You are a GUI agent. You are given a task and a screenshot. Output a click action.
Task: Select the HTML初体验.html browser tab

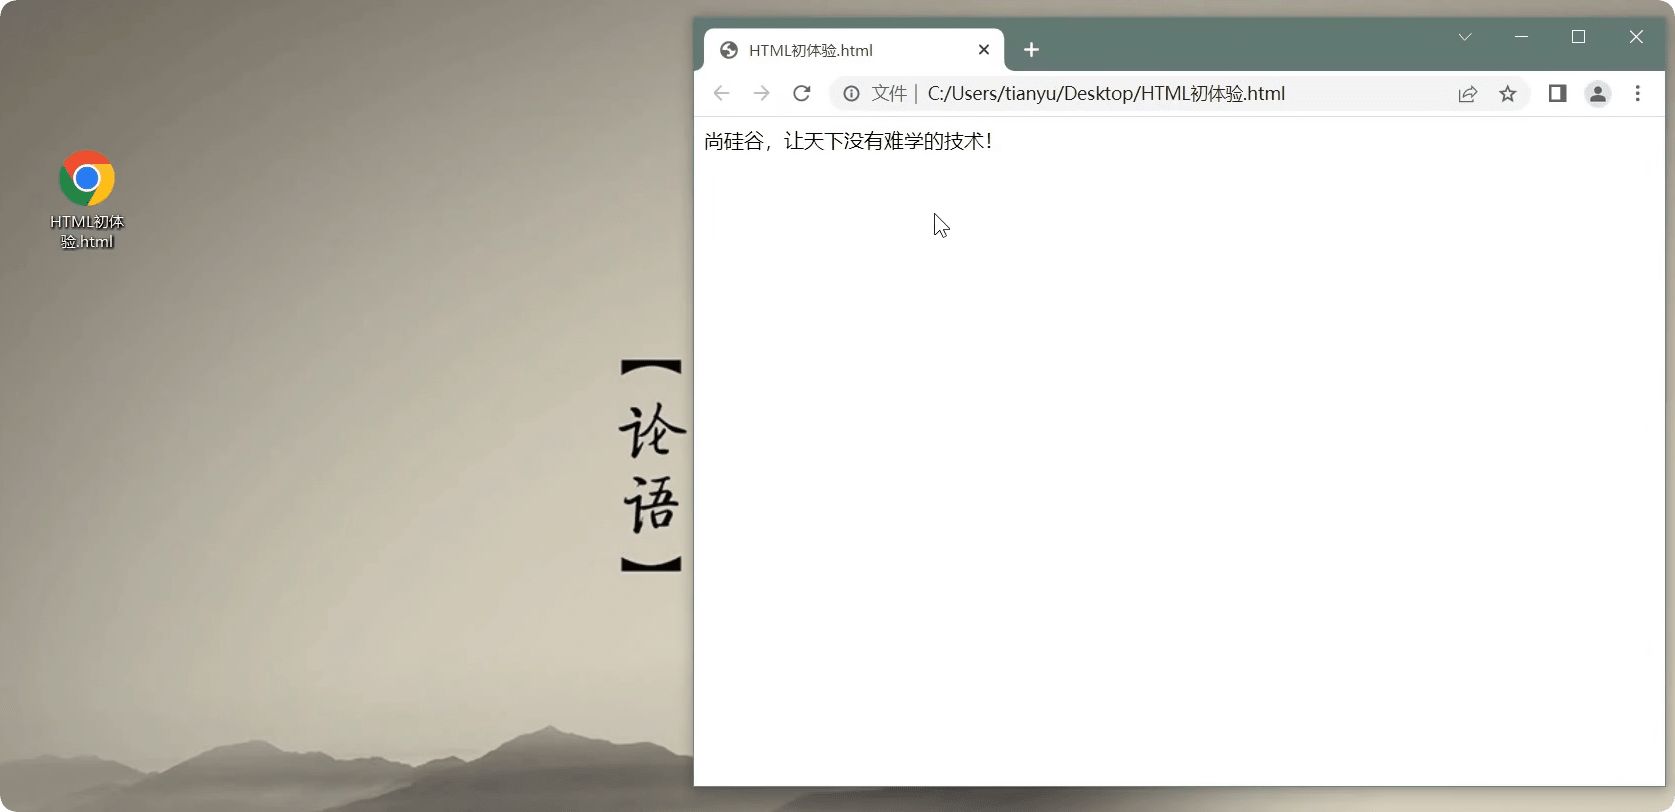point(830,50)
